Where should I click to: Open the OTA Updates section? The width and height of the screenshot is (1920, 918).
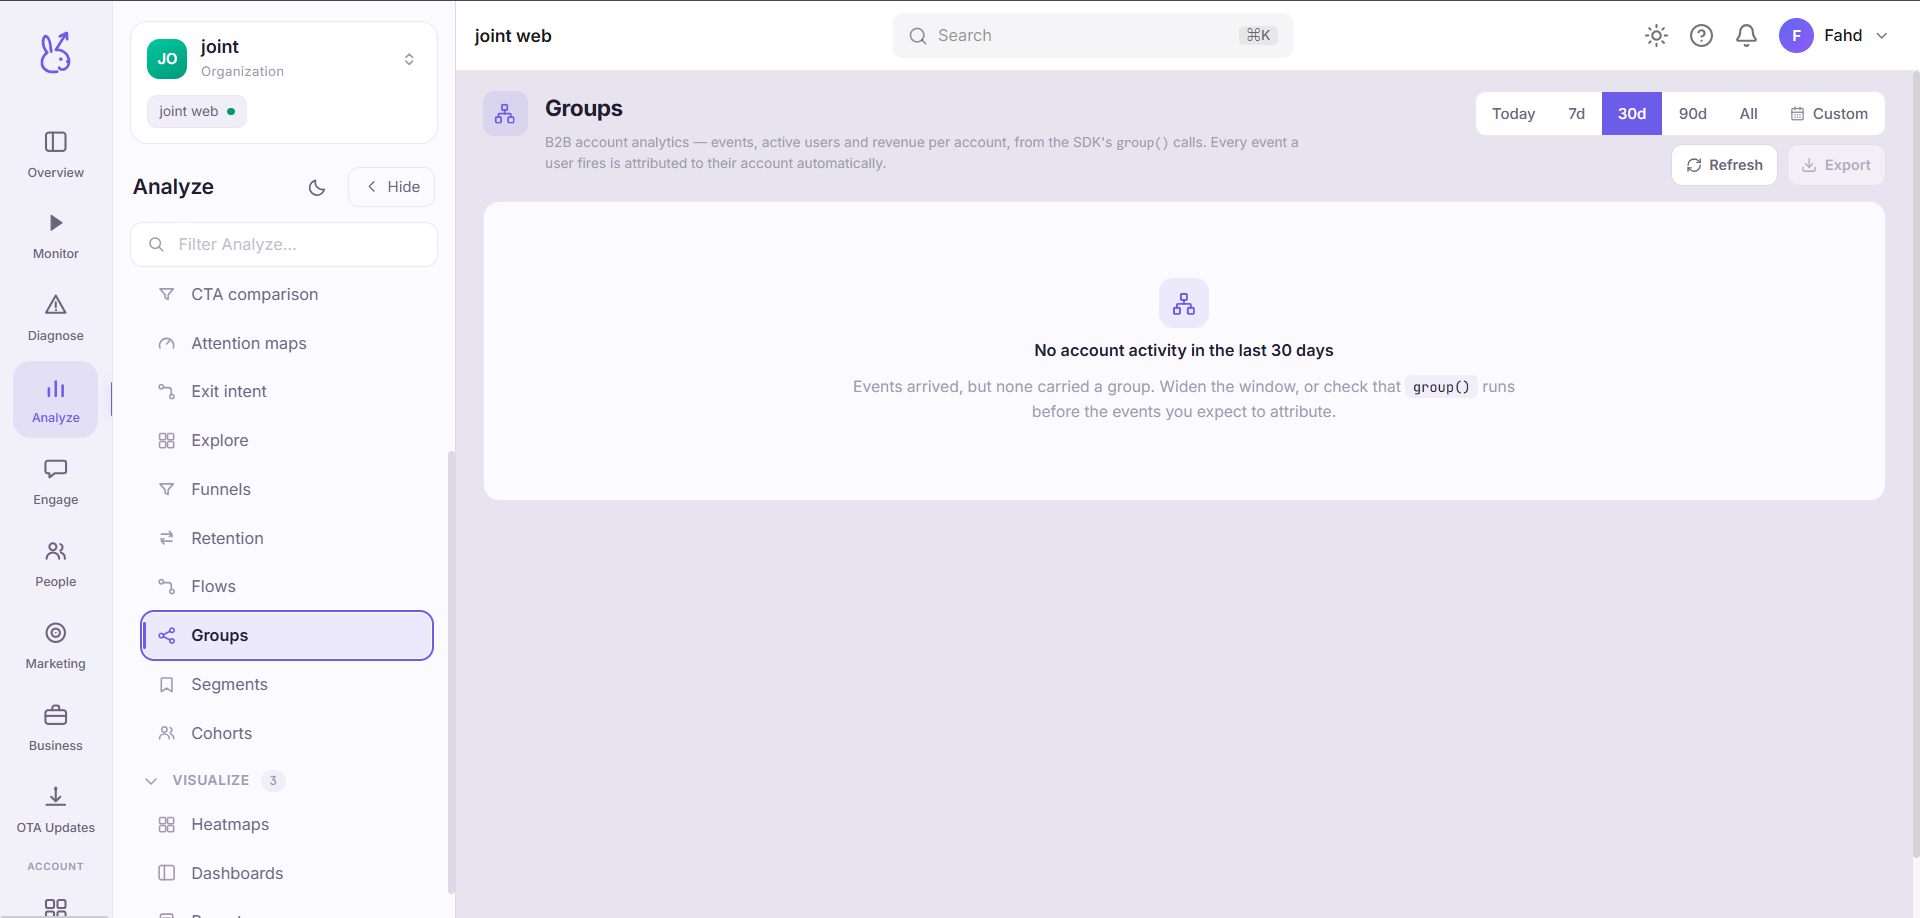click(x=56, y=811)
